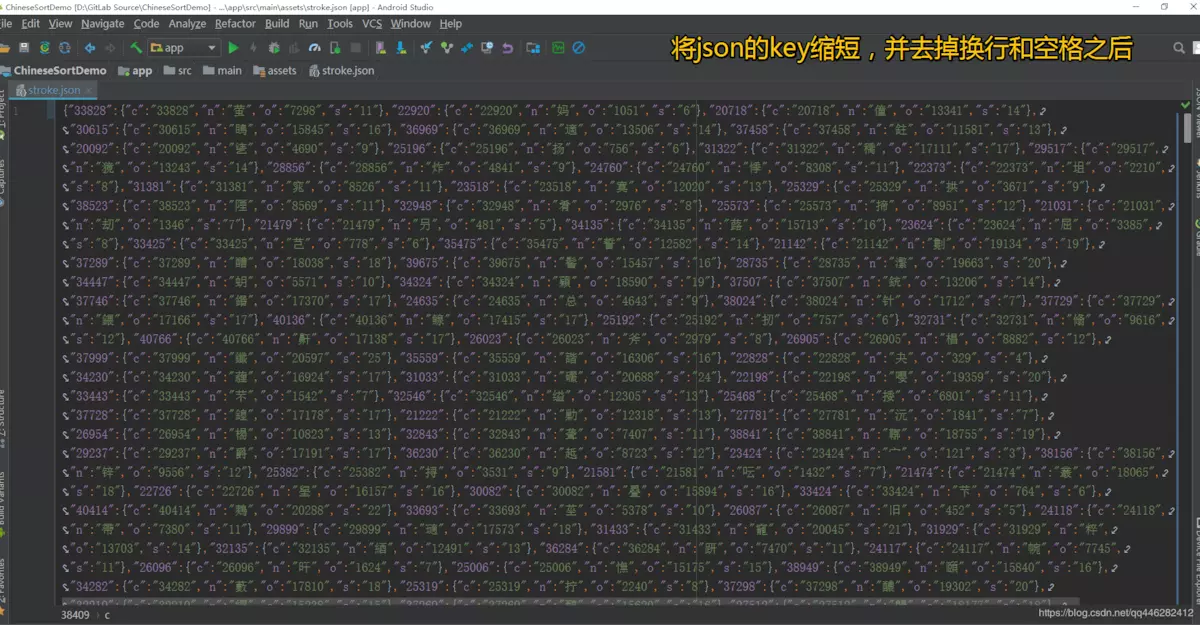This screenshot has width=1200, height=625.
Task: Click the Forward navigation arrow icon
Action: pyautogui.click(x=109, y=47)
